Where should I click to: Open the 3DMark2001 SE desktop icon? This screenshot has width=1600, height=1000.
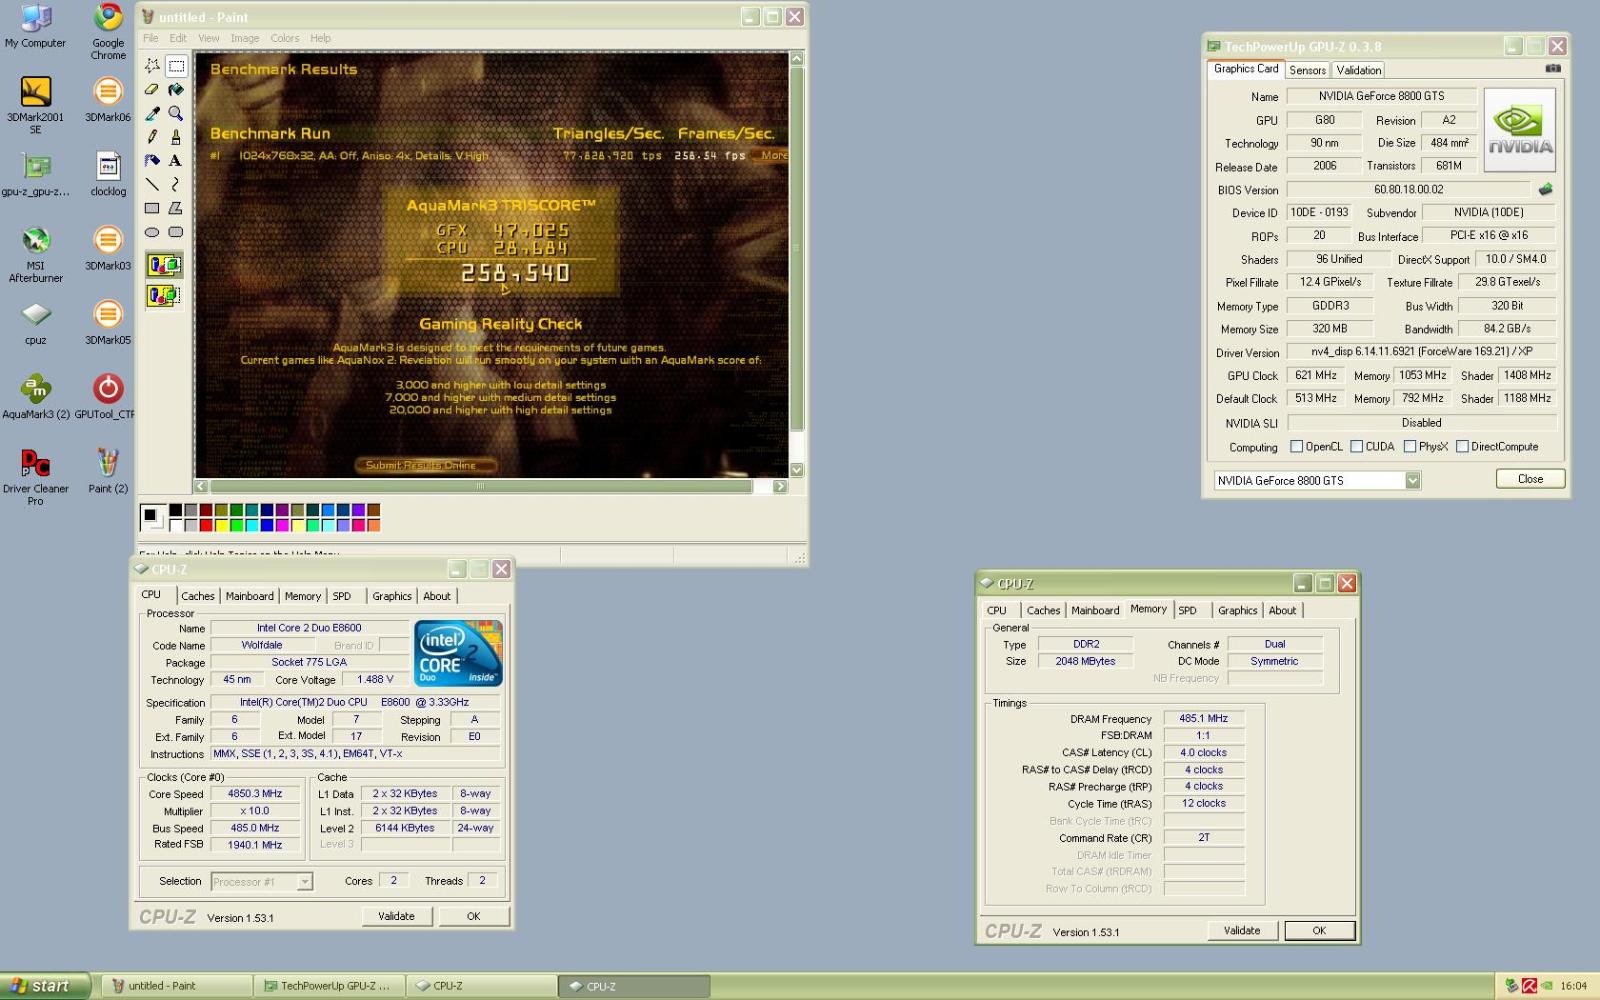36,105
